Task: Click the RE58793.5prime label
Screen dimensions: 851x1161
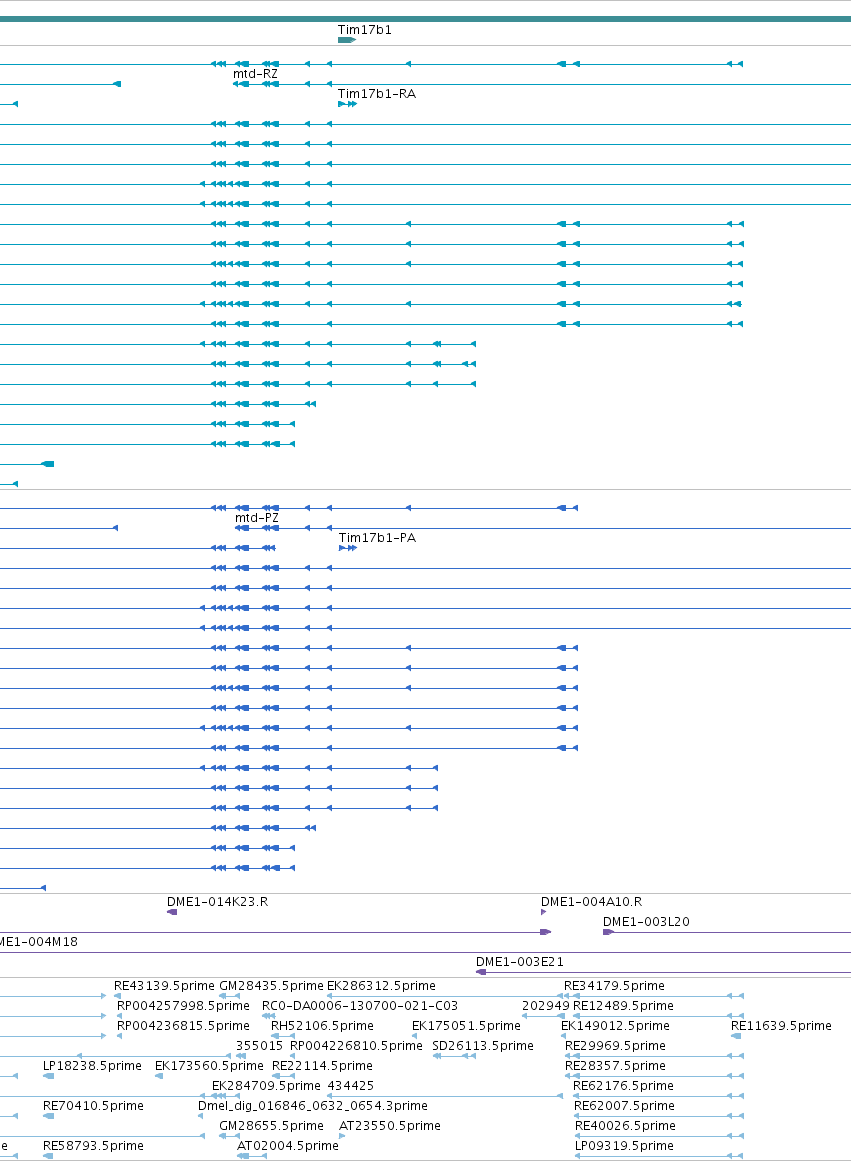Action: 93,1146
